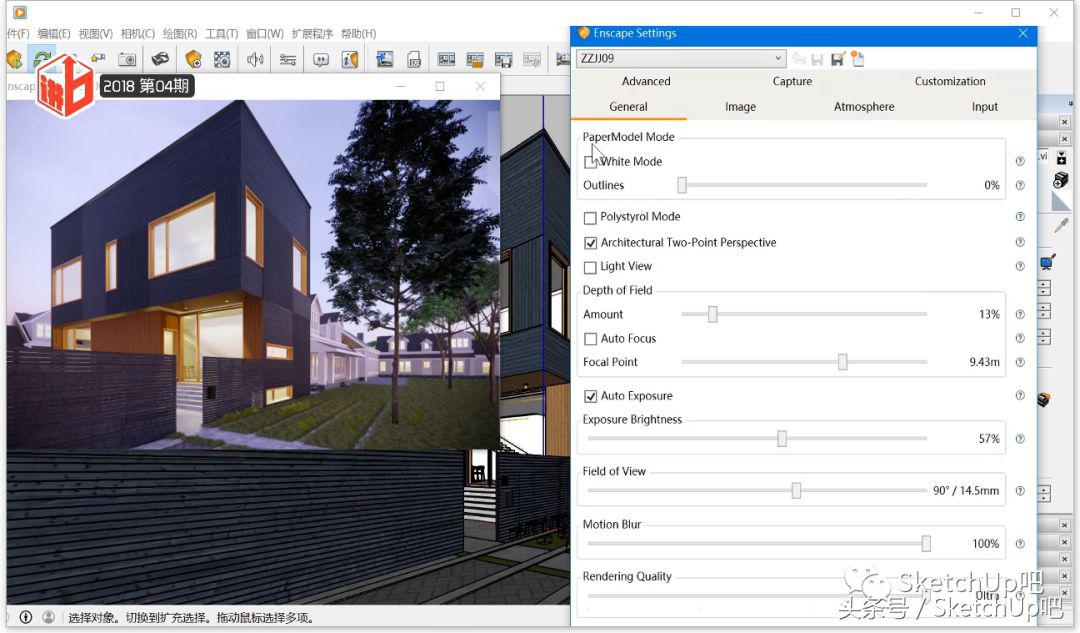Open the 扩展程序 extensions menu
Screen dimensions: 1080x633
click(x=312, y=34)
